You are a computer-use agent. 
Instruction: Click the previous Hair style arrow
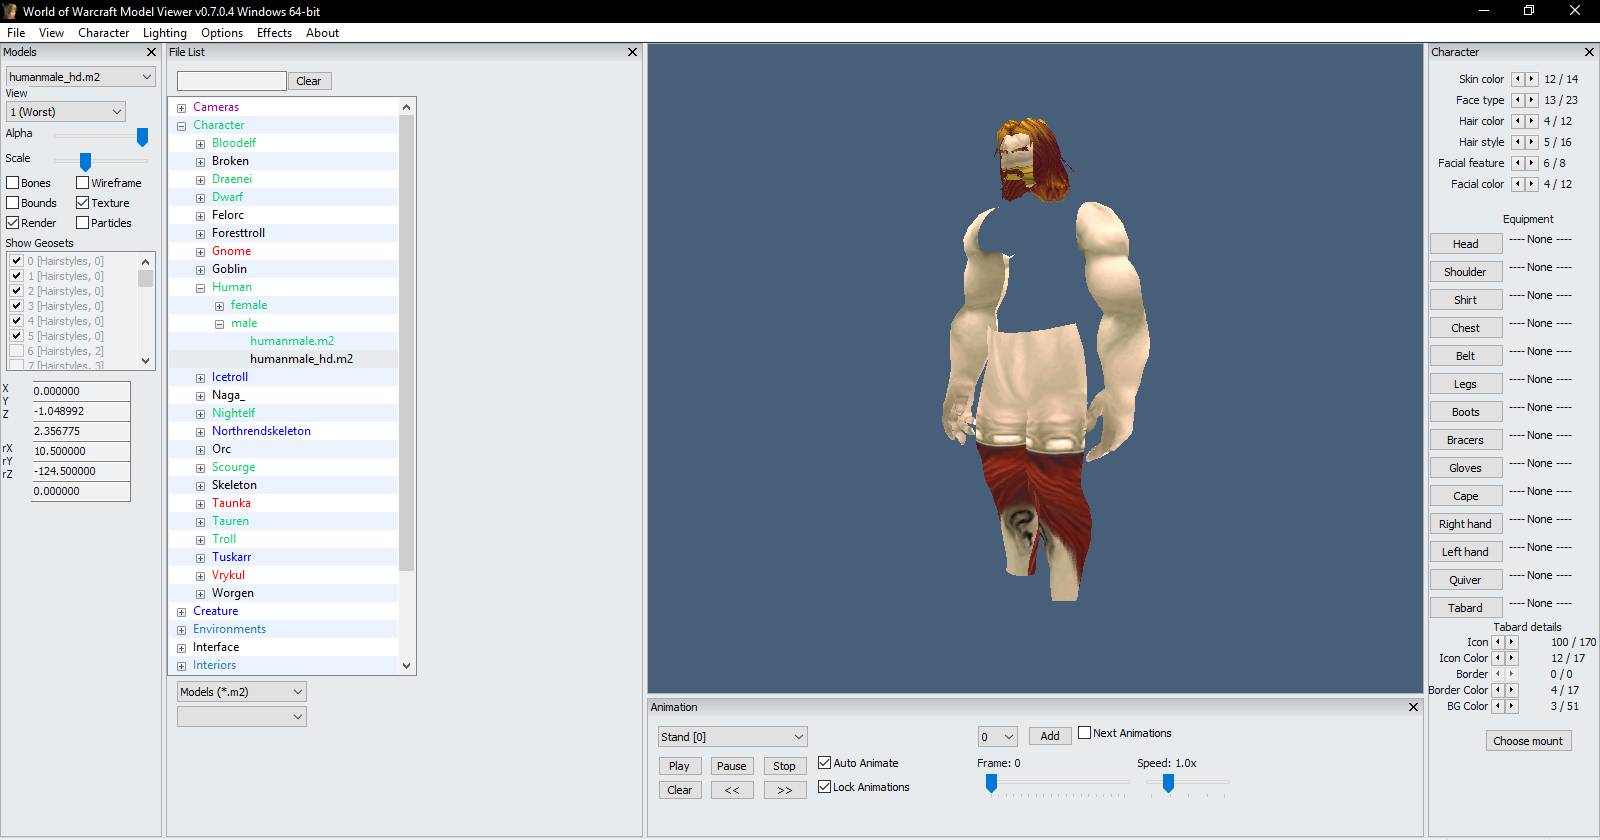pos(1517,142)
